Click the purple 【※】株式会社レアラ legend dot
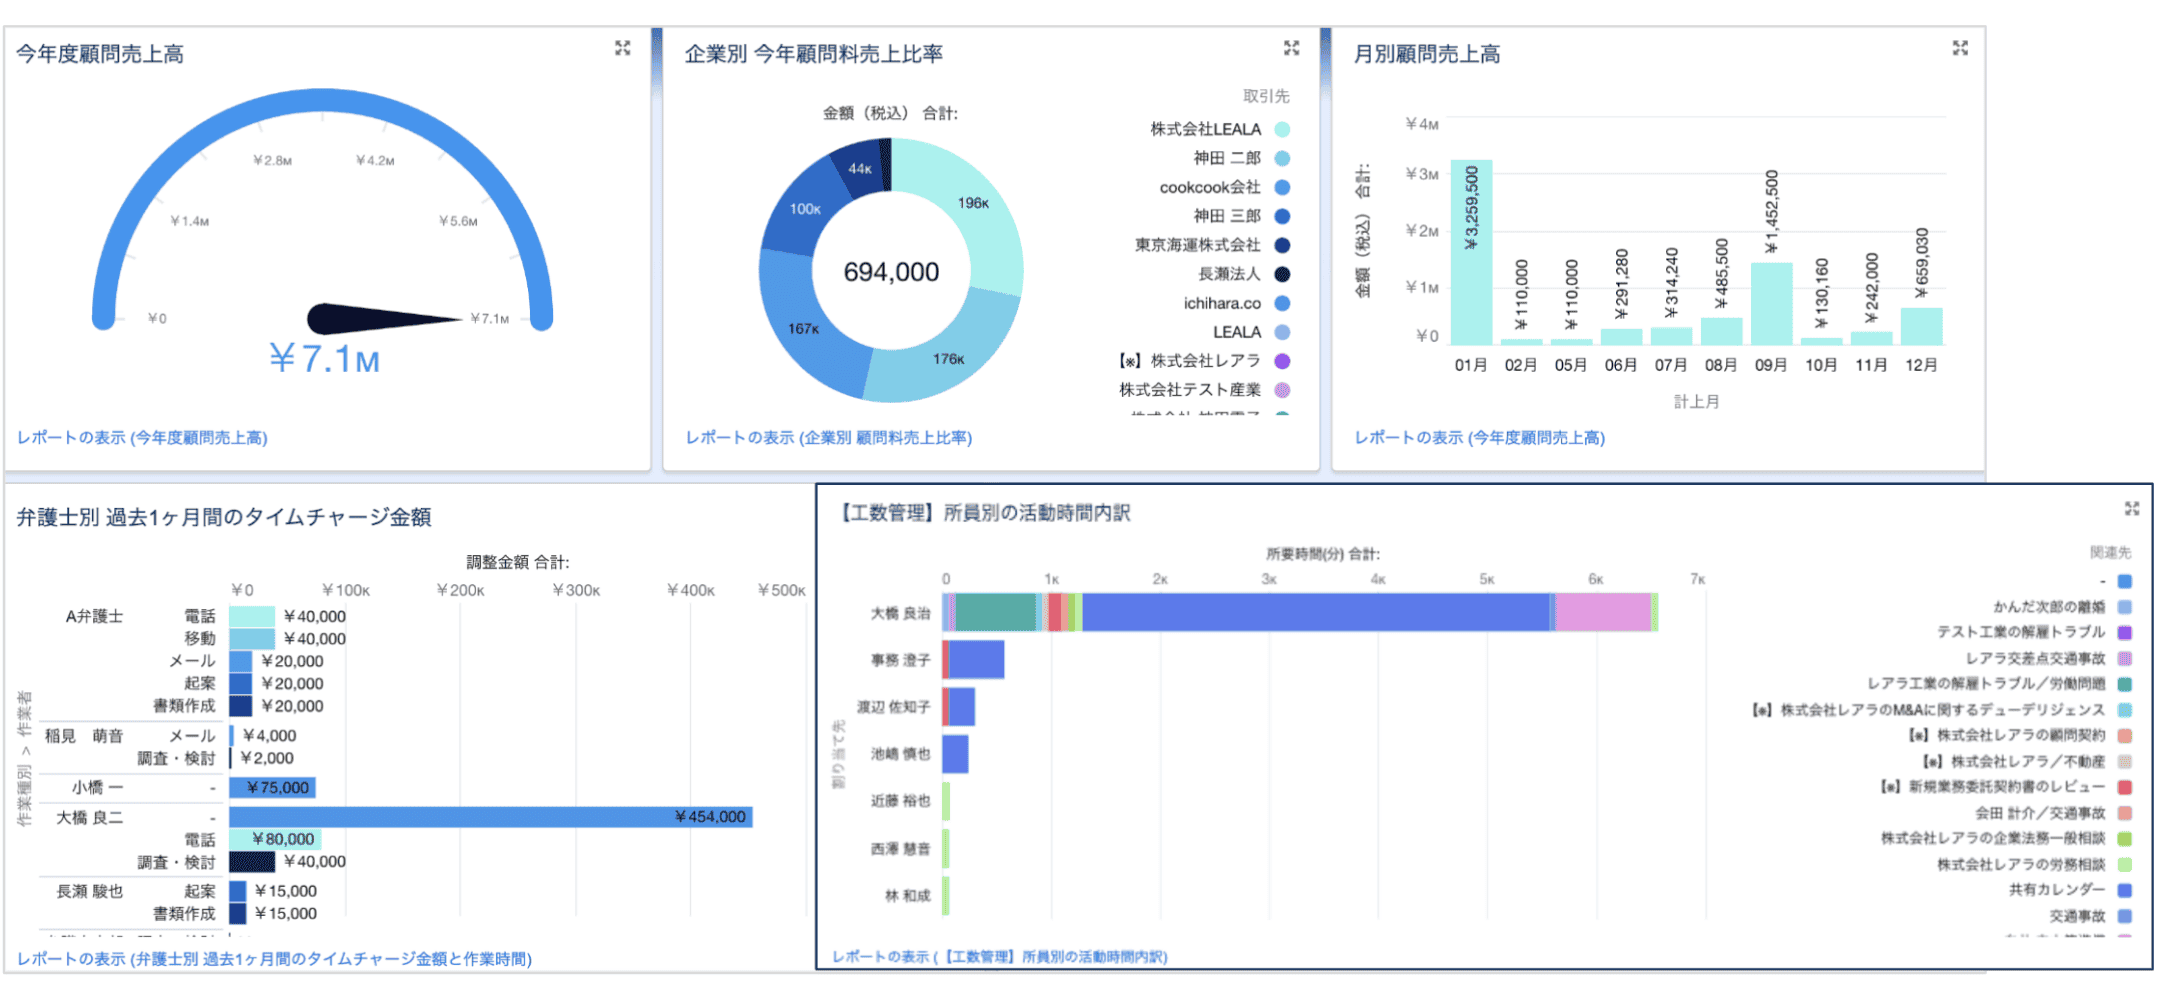Viewport: 2160px width, 1000px height. click(1282, 361)
